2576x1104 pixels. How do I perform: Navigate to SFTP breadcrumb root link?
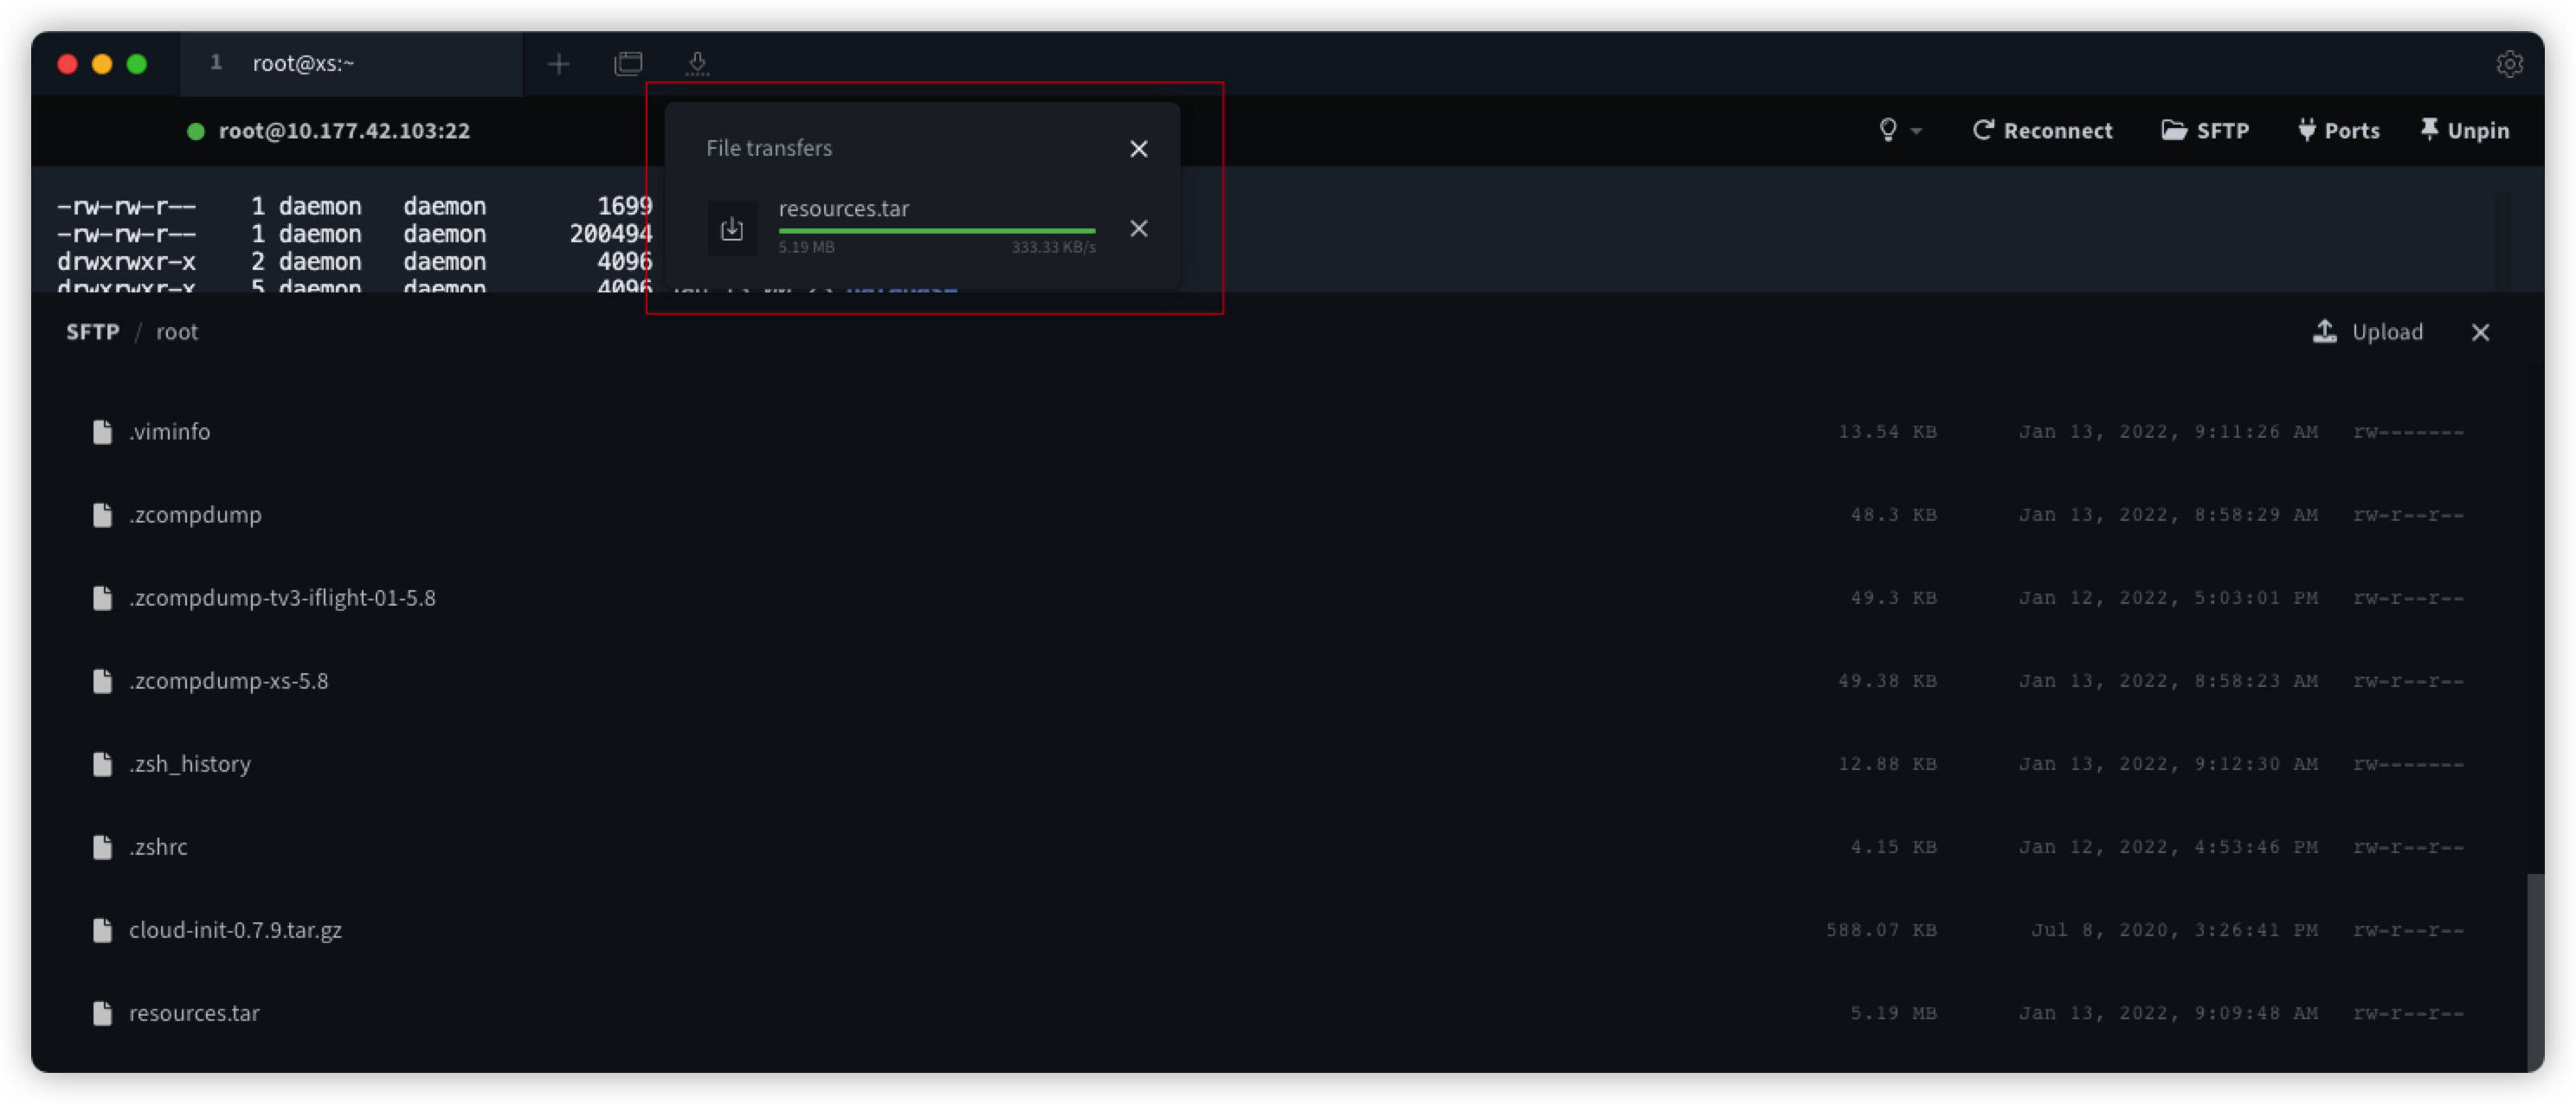click(92, 331)
